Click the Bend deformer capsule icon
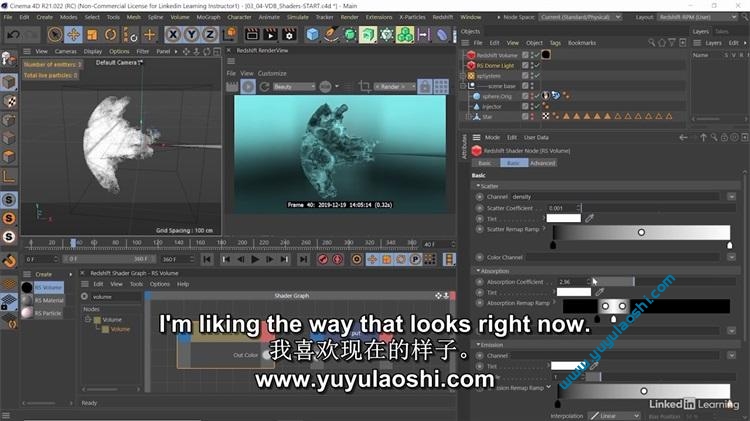Image resolution: width=750 pixels, height=421 pixels. [442, 34]
